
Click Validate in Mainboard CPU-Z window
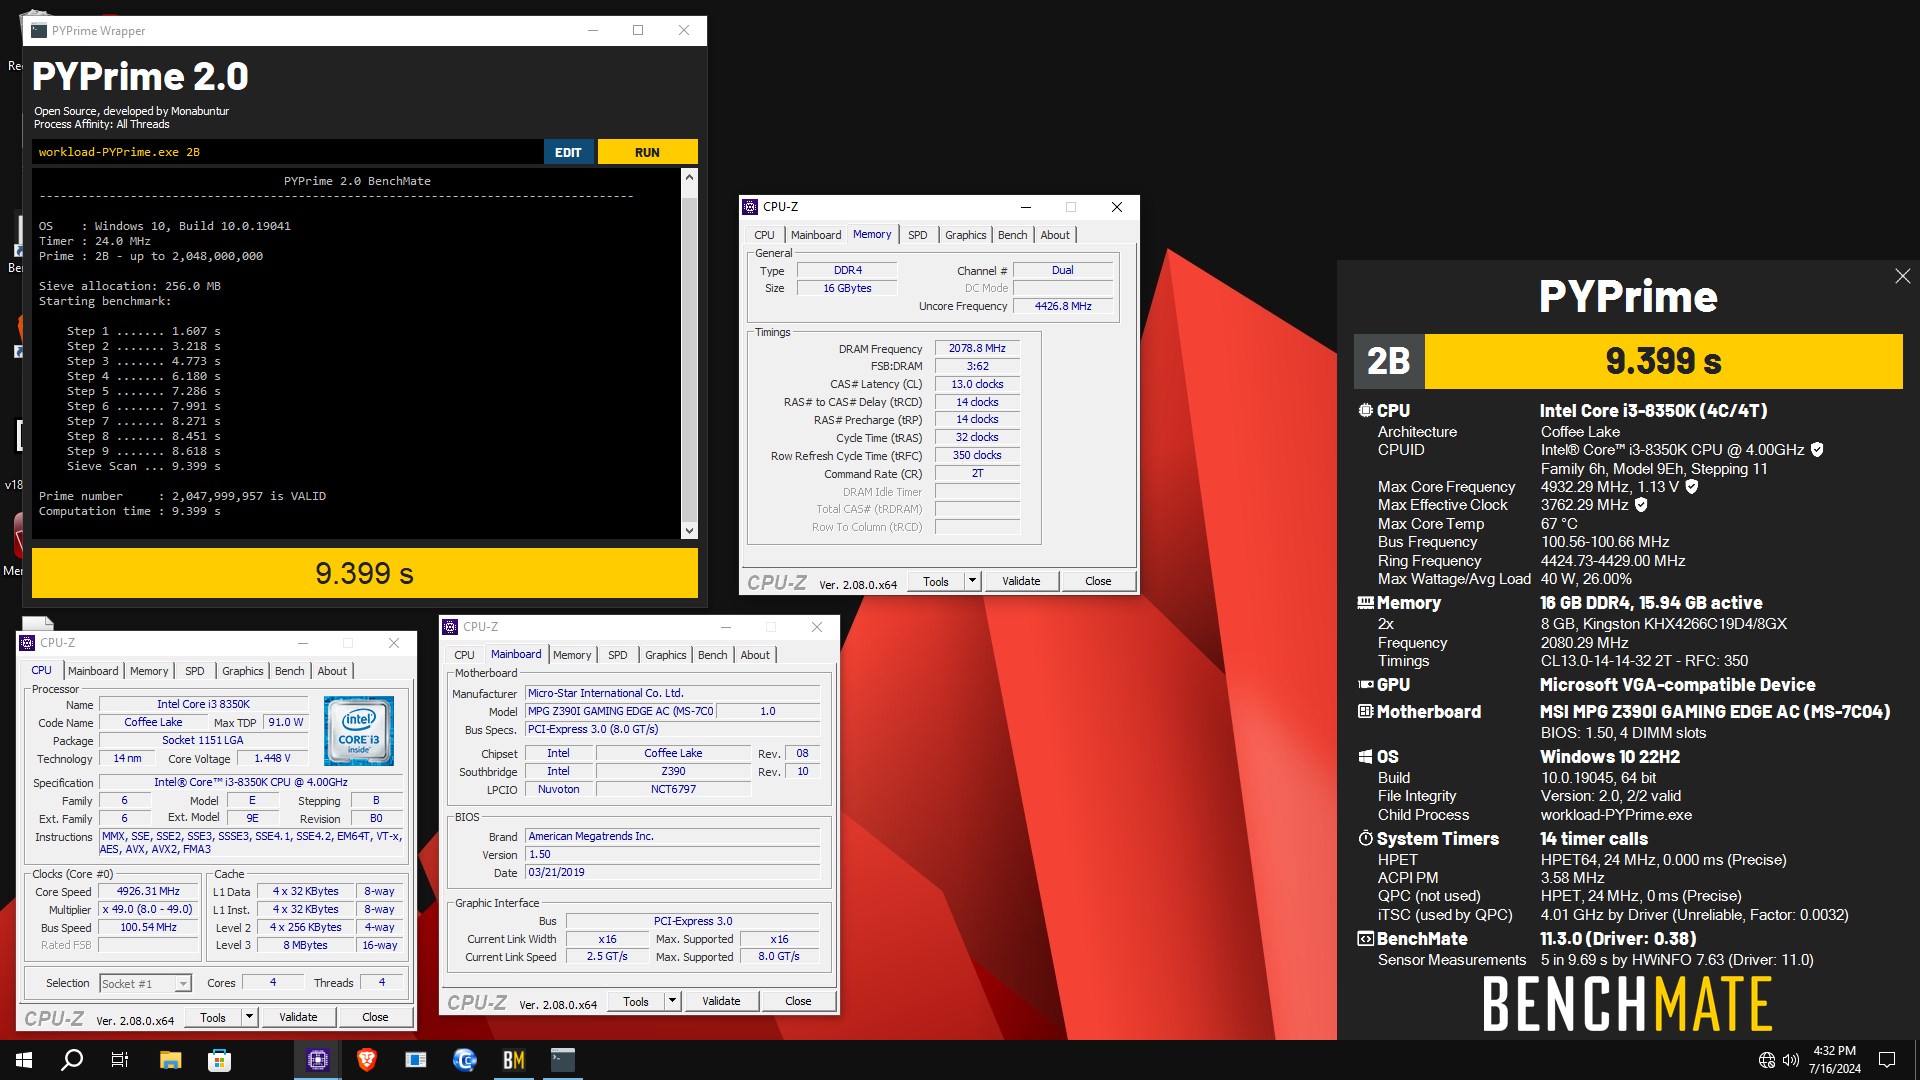pos(721,1001)
